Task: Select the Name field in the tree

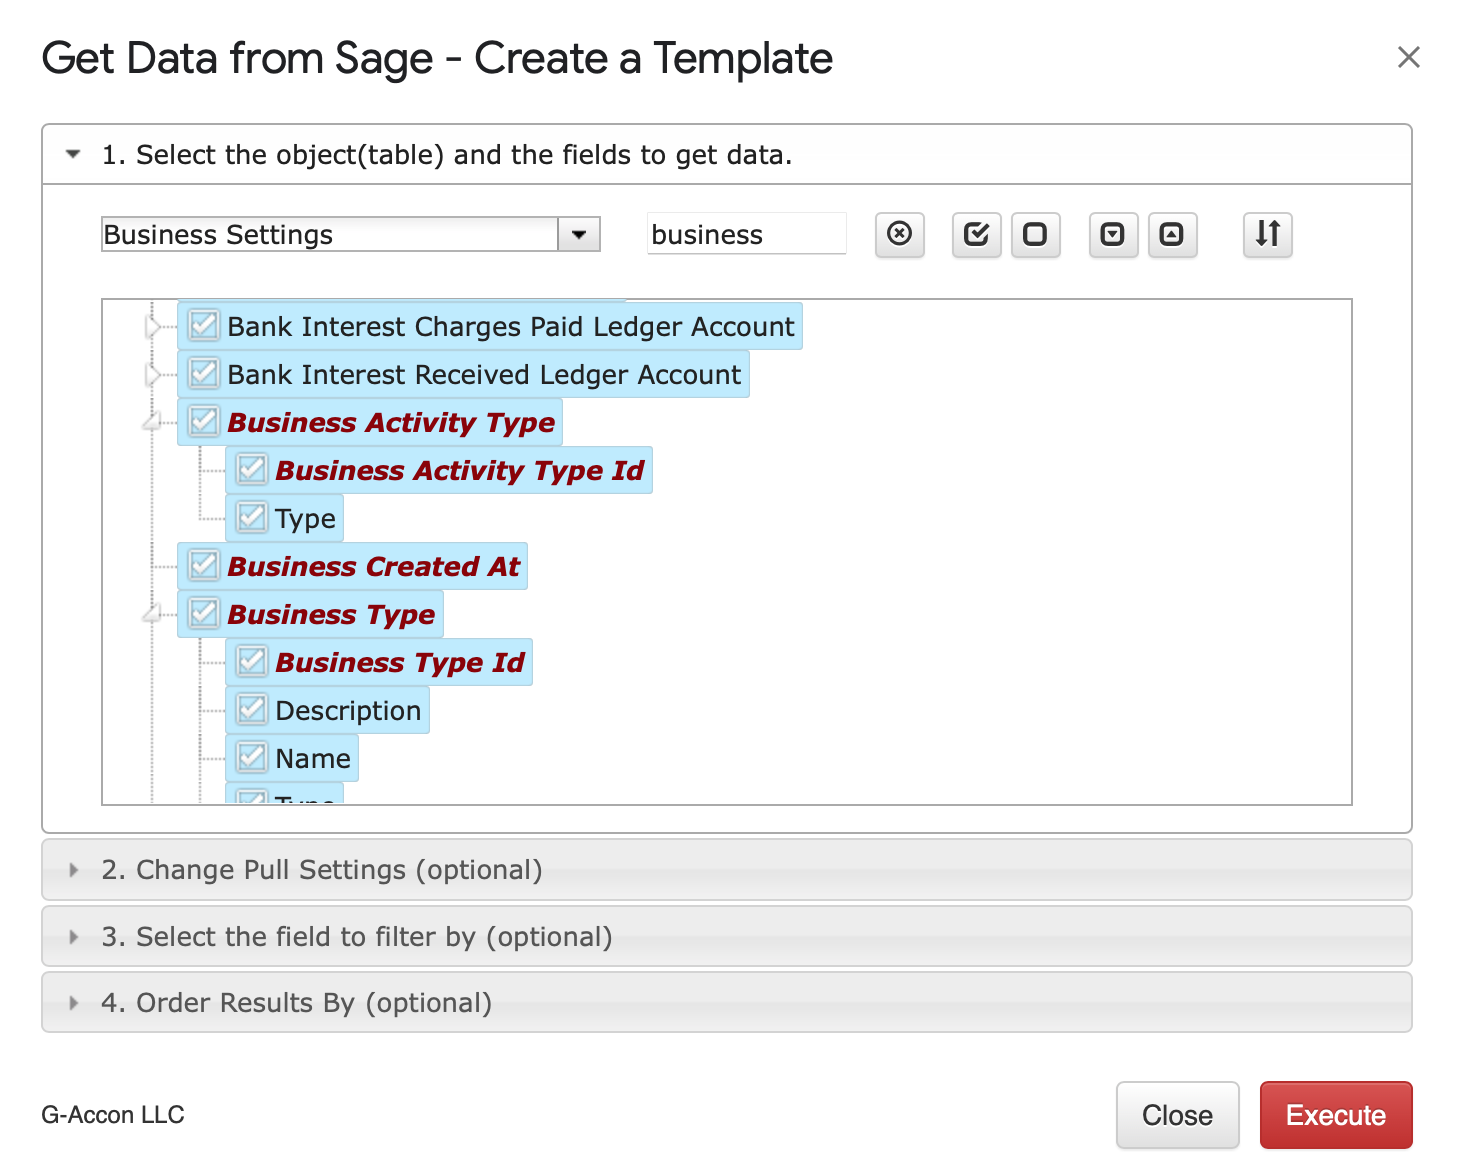Action: [313, 759]
